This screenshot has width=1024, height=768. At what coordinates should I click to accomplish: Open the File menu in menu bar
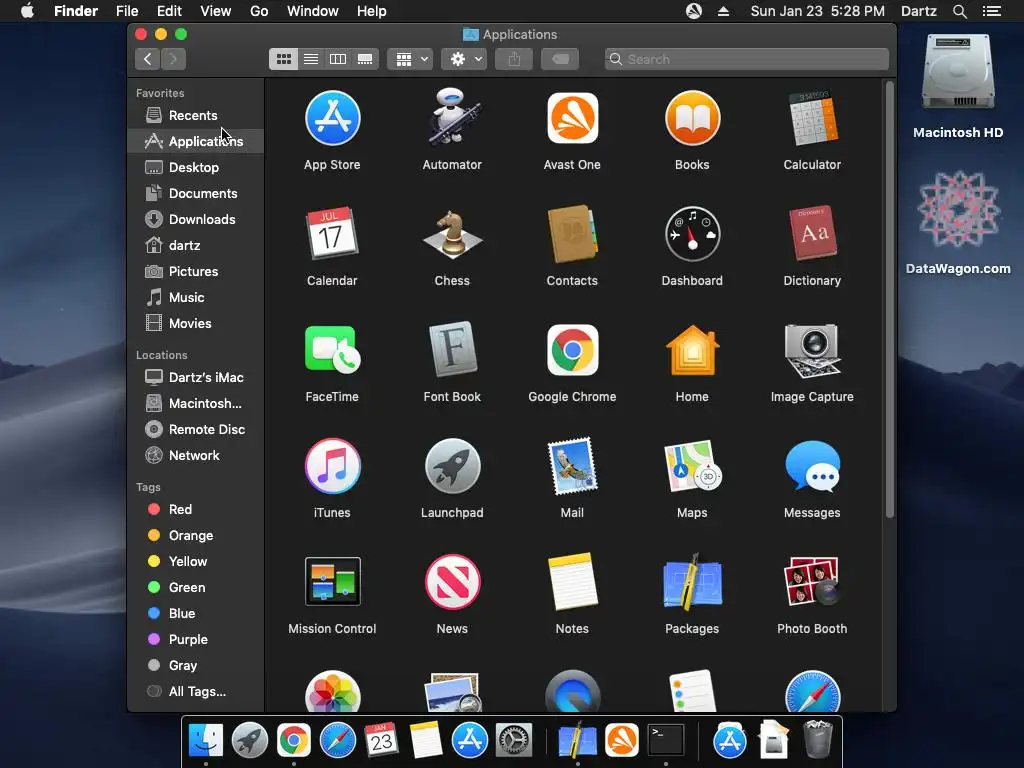127,11
